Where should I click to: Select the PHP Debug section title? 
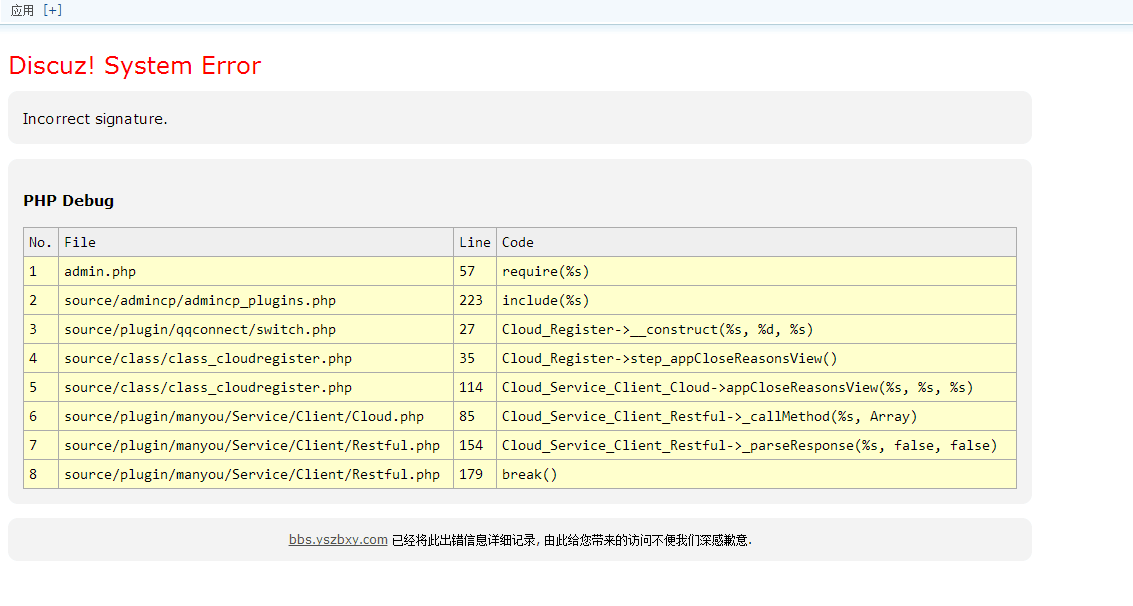click(68, 200)
